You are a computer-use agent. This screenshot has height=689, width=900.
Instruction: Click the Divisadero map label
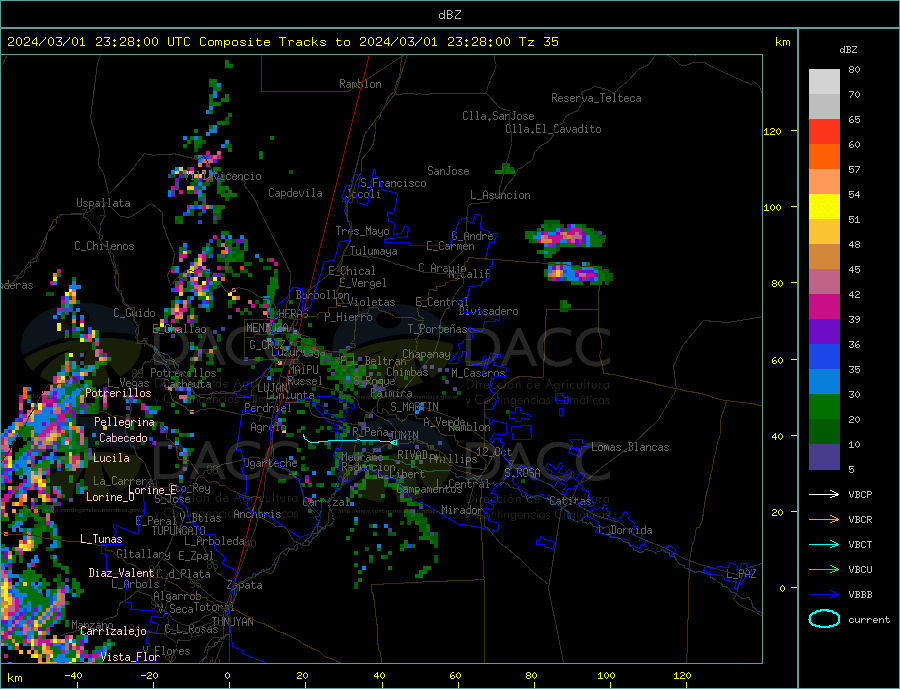[488, 311]
